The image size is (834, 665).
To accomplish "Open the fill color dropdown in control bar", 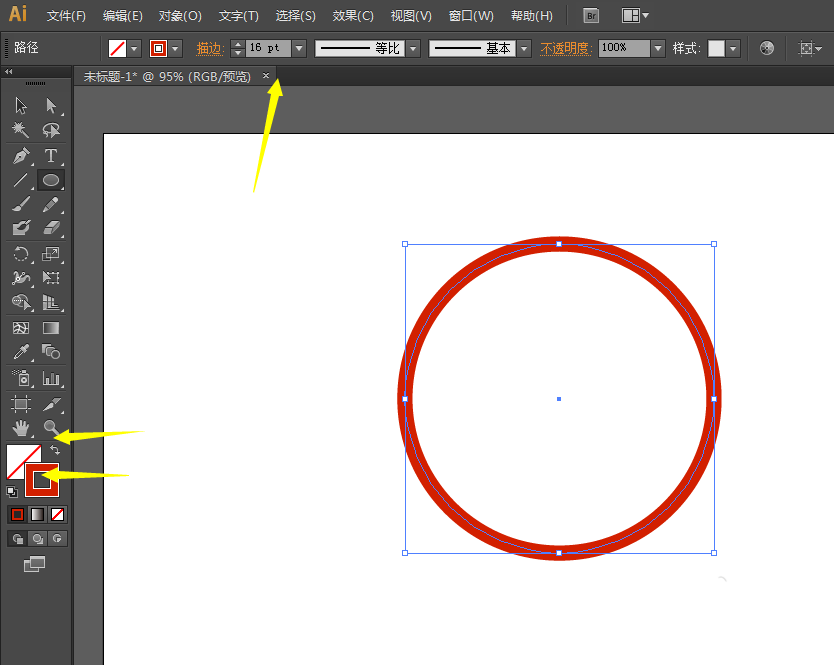I will (x=134, y=48).
